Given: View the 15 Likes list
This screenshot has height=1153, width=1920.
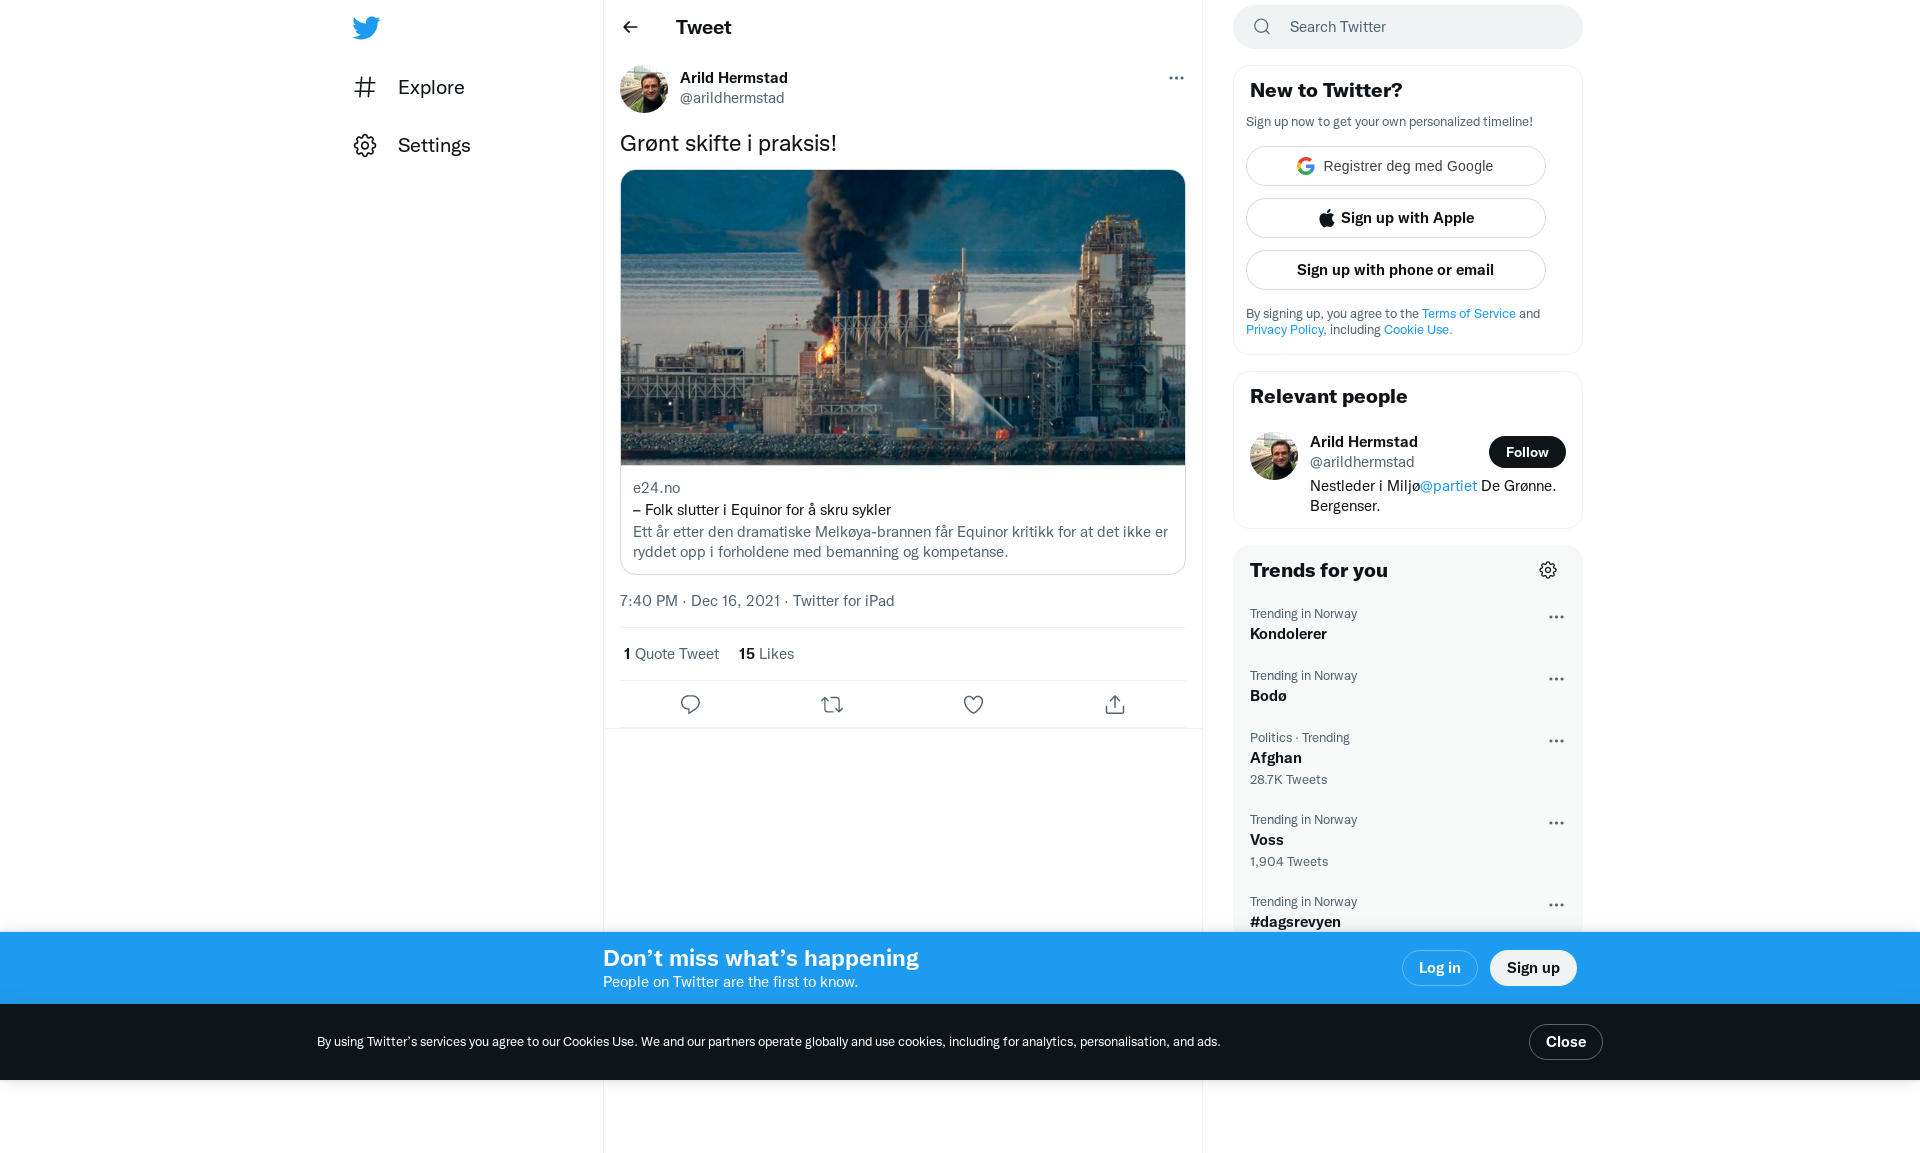Looking at the screenshot, I should (x=766, y=654).
